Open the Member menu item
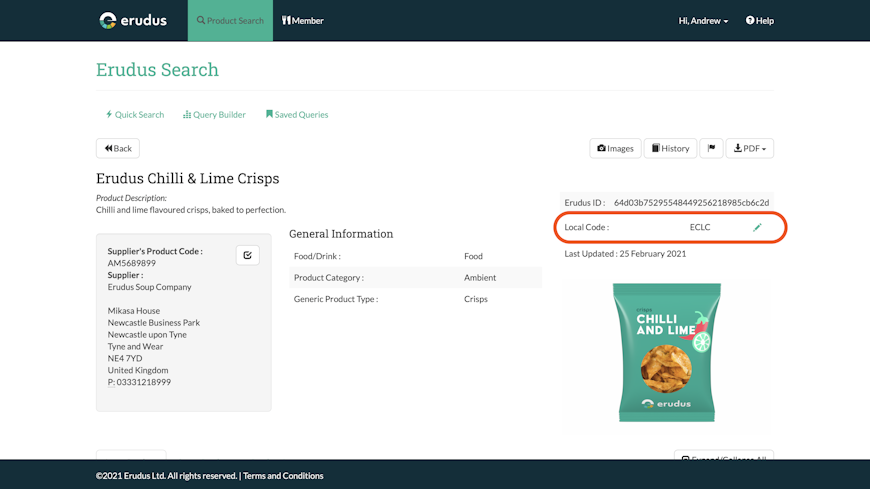Screen dimensions: 870x489 [x=302, y=21]
